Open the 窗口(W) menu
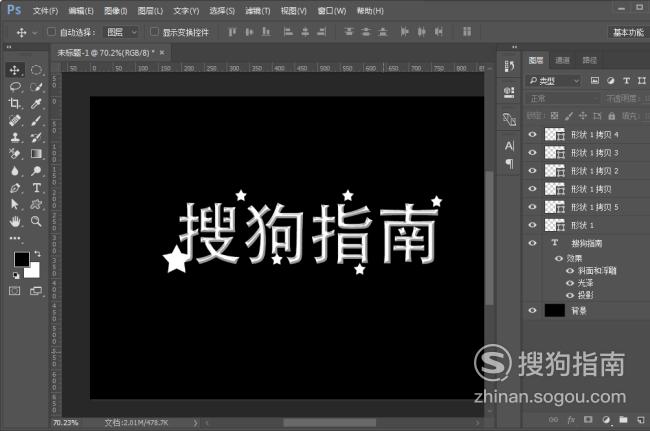 click(332, 11)
